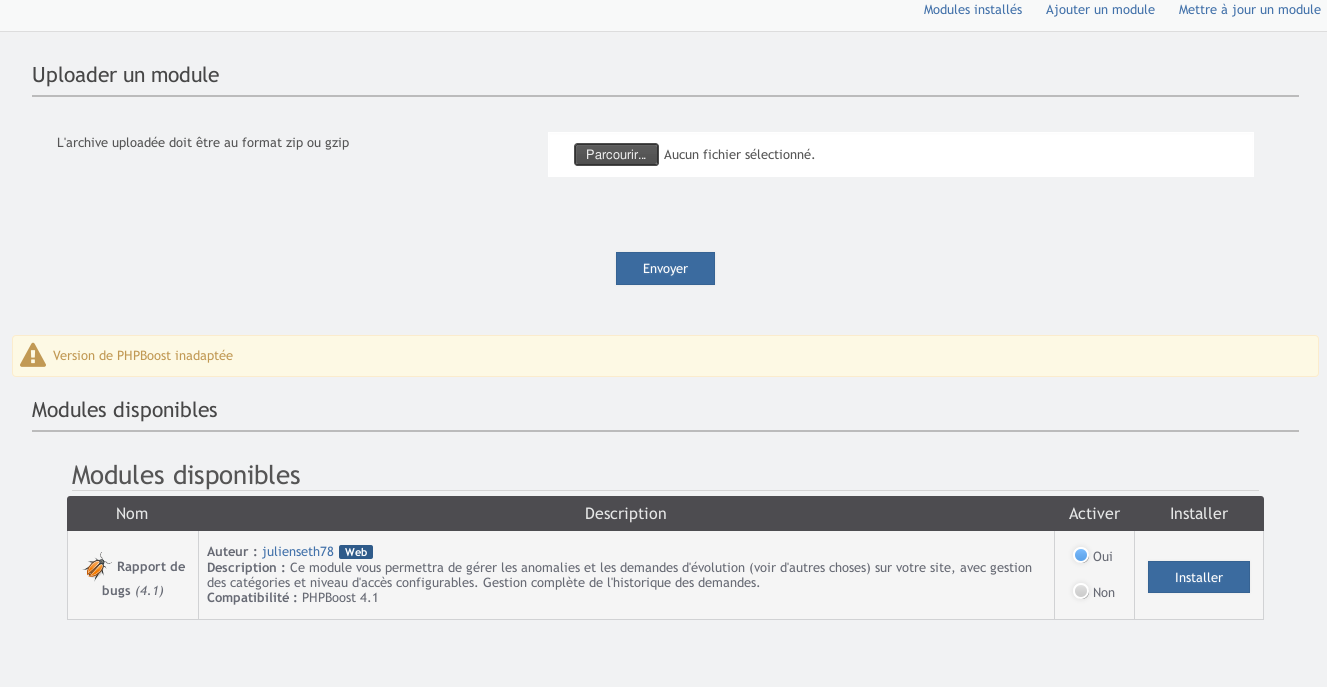Open author julienseth78's profile link
The image size is (1327, 687).
coord(298,552)
